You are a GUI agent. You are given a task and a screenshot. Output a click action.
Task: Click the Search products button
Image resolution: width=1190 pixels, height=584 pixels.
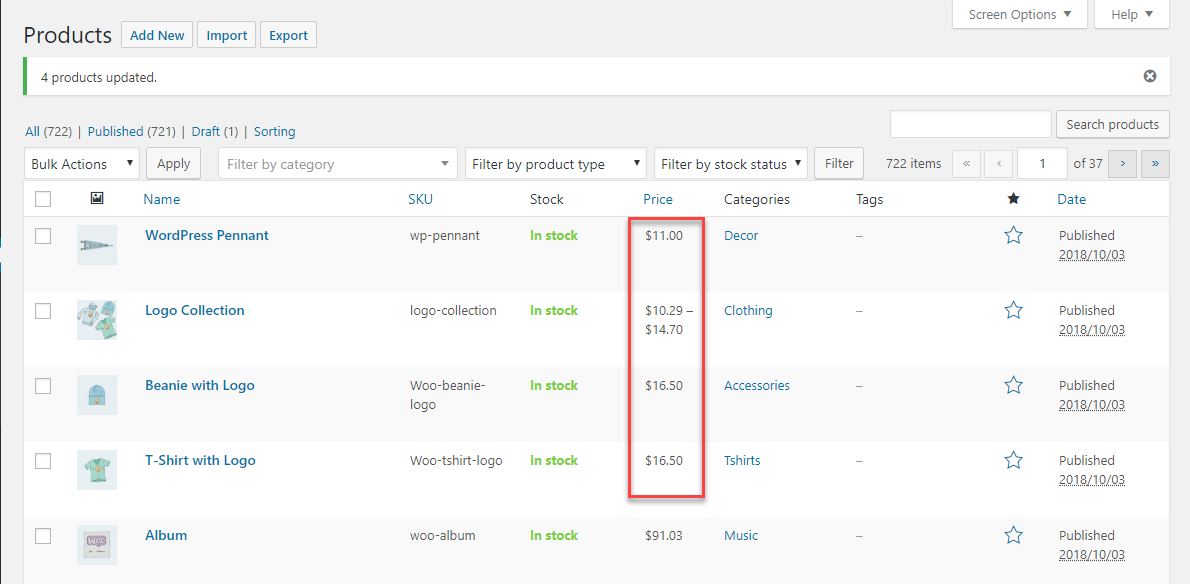(1113, 124)
